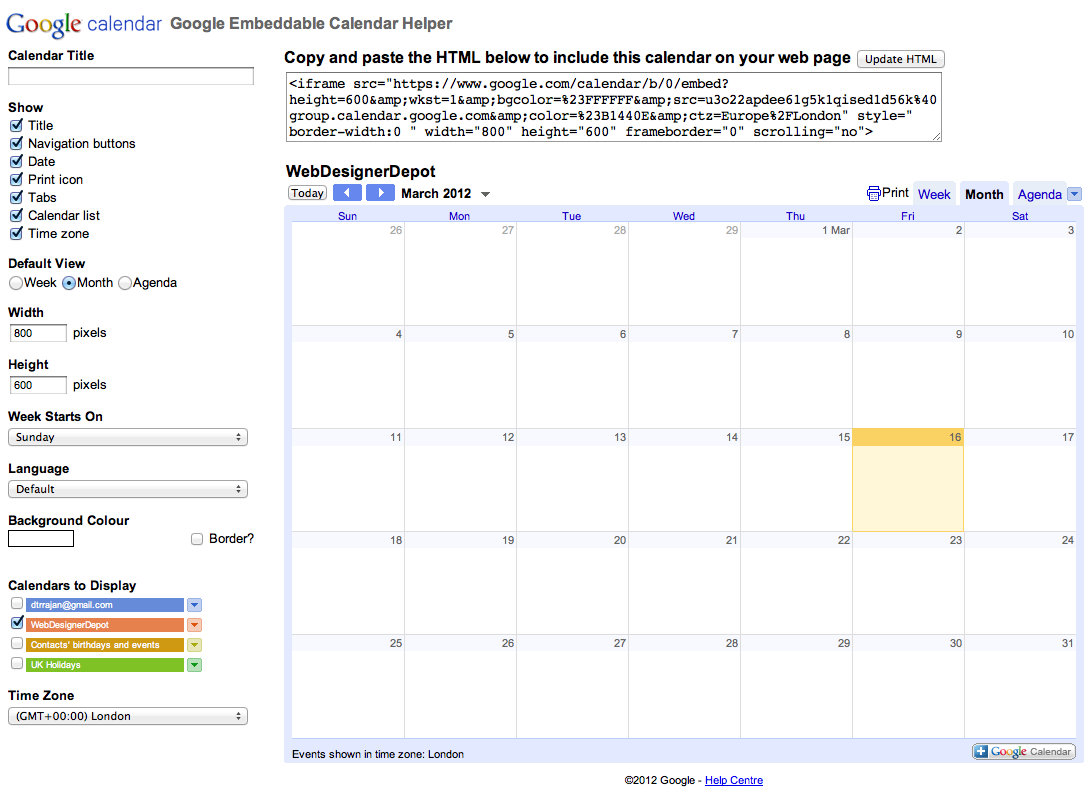Switch to the Week tab
This screenshot has width=1091, height=800.
pos(934,194)
